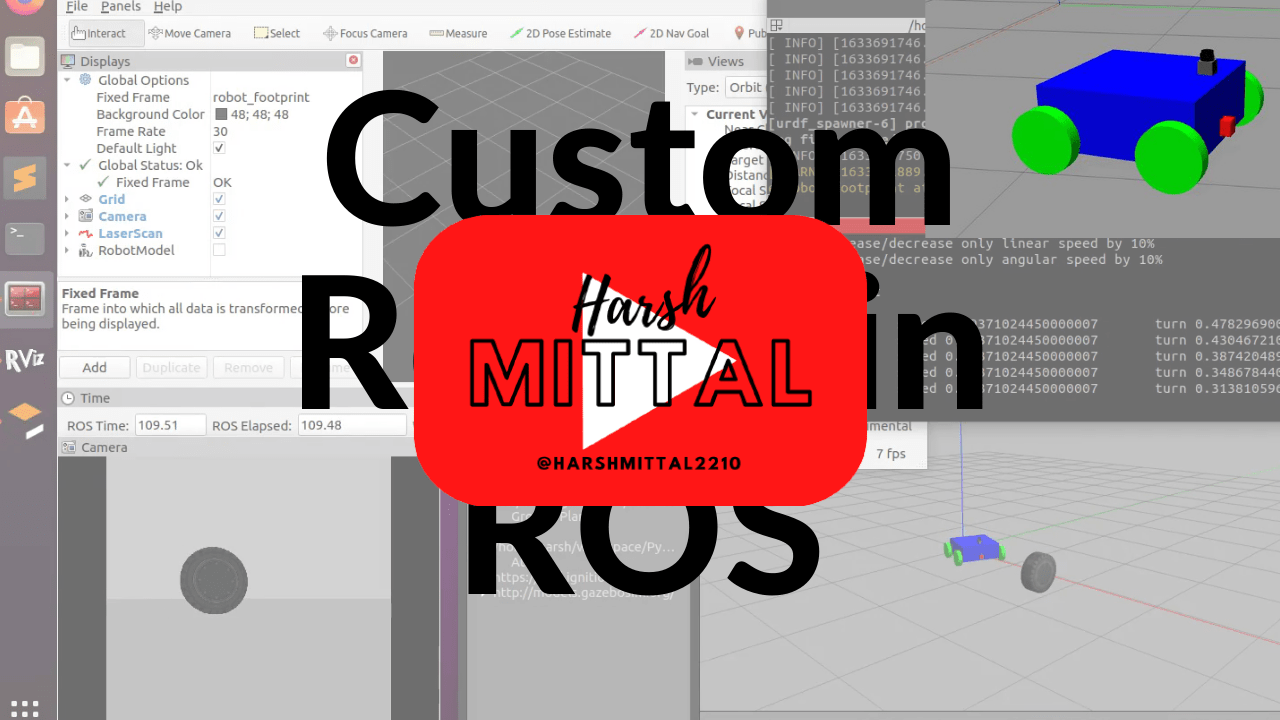Activate the Move Camera tool
Viewport: 1280px width, 720px height.
pyautogui.click(x=189, y=33)
